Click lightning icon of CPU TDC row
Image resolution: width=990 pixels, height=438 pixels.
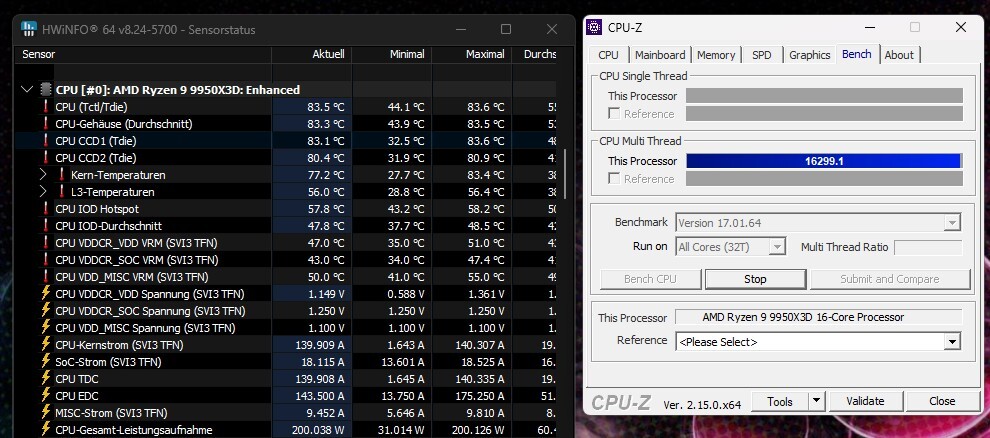tap(45, 378)
